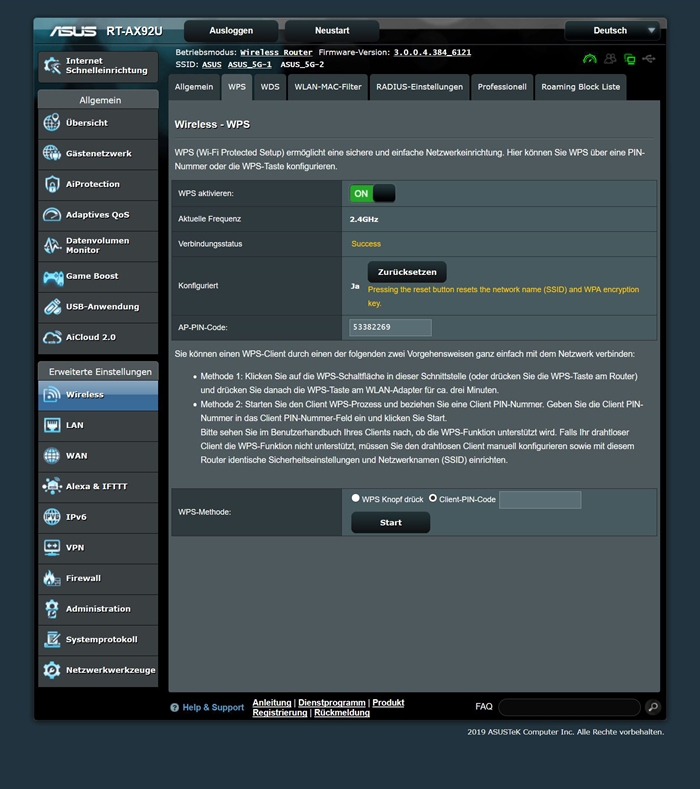700x789 pixels.
Task: Click the AiCloud 2.0 cloud icon
Action: [52, 337]
